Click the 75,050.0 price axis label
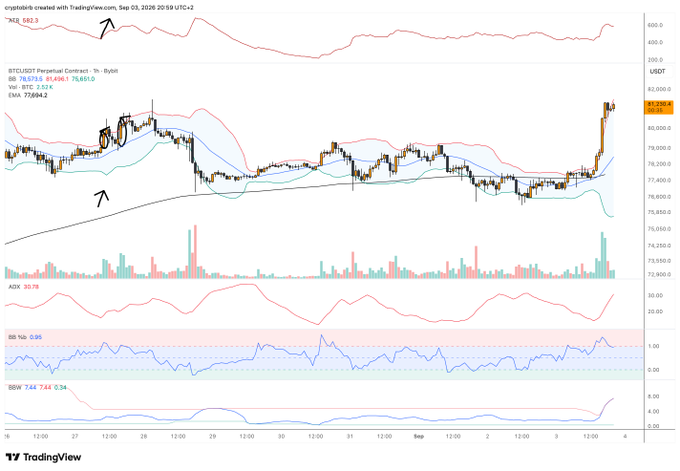 (x=659, y=229)
